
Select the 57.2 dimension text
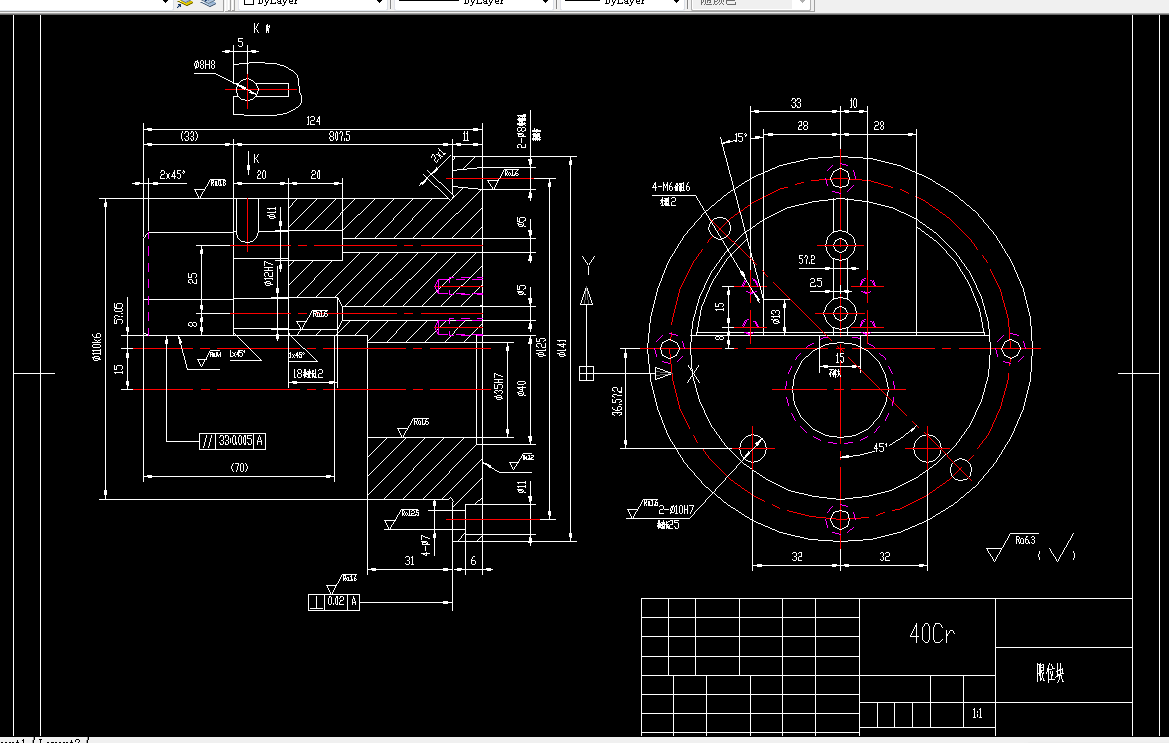coord(807,260)
